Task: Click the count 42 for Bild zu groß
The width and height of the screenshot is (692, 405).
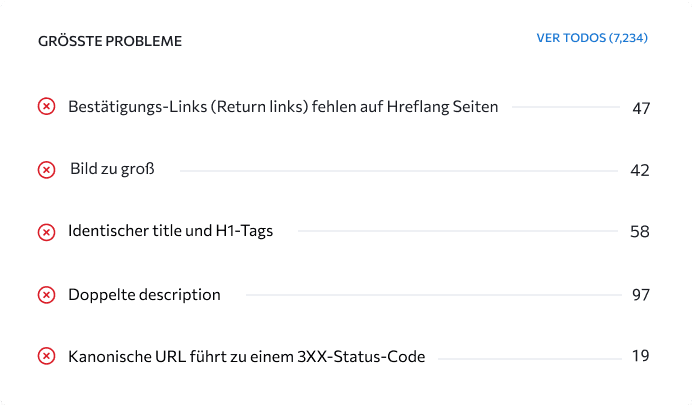Action: (x=640, y=170)
